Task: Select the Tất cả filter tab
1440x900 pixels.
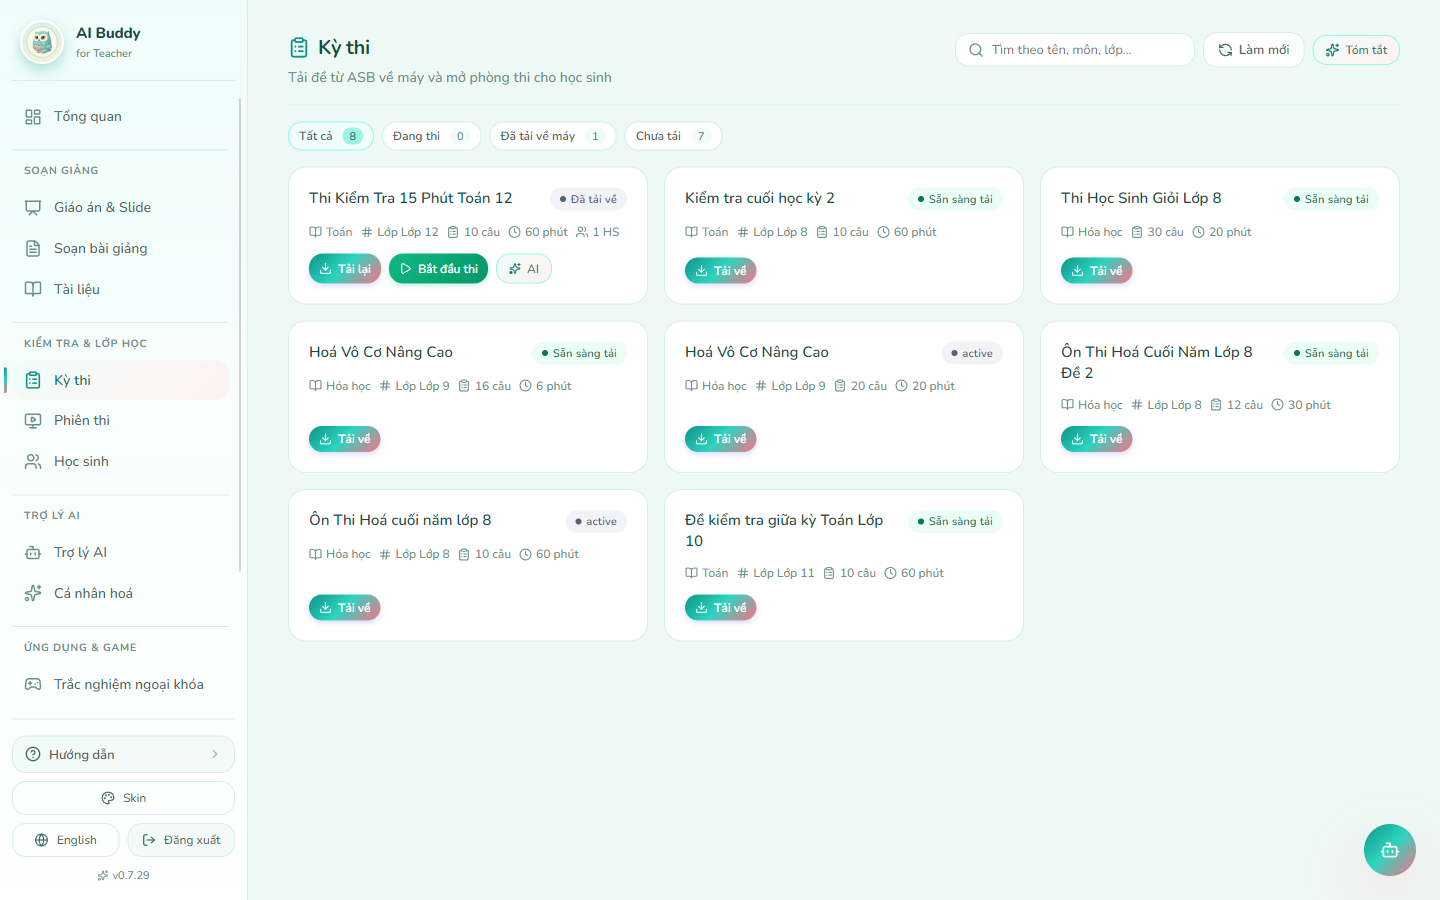Action: 331,136
